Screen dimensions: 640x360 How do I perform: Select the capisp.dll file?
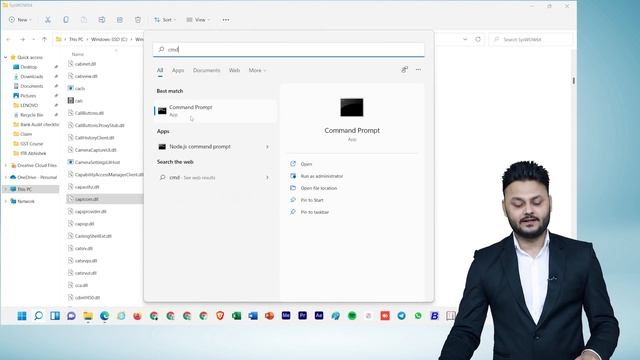[84, 224]
